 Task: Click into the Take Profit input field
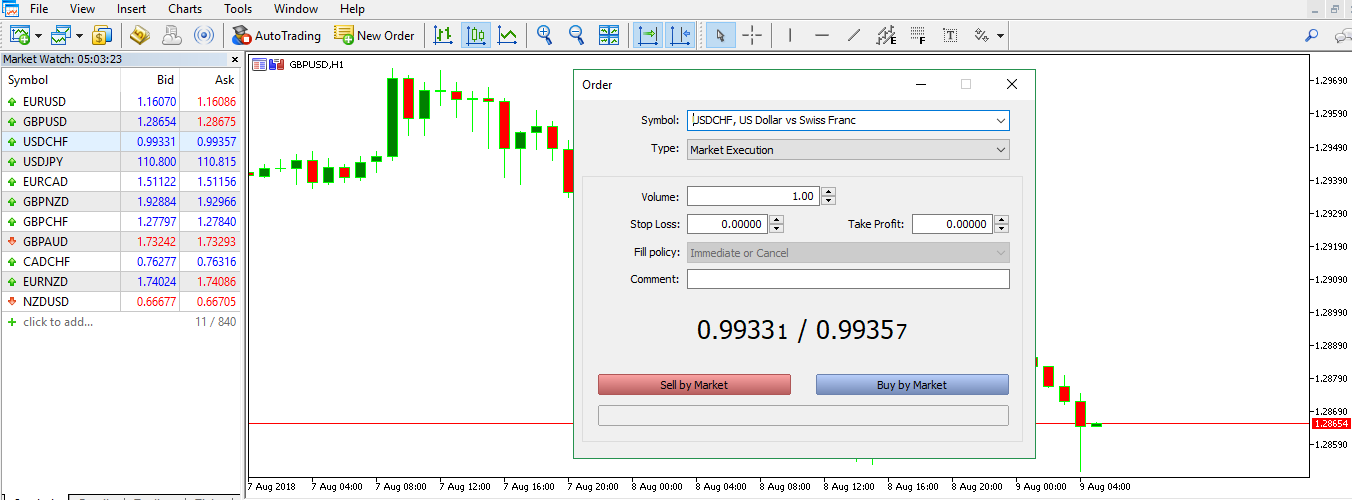pyautogui.click(x=953, y=224)
